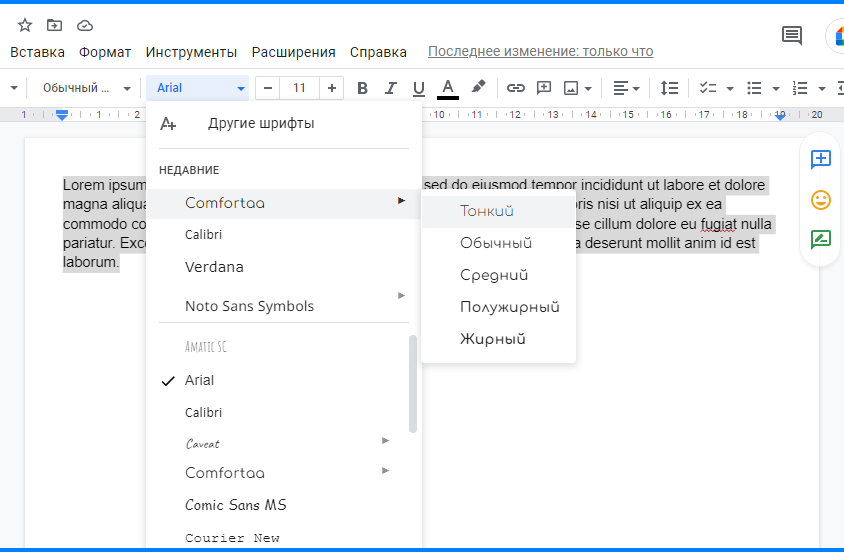This screenshot has width=844, height=552.
Task: Choose the Полужирный font weight
Action: pos(498,307)
